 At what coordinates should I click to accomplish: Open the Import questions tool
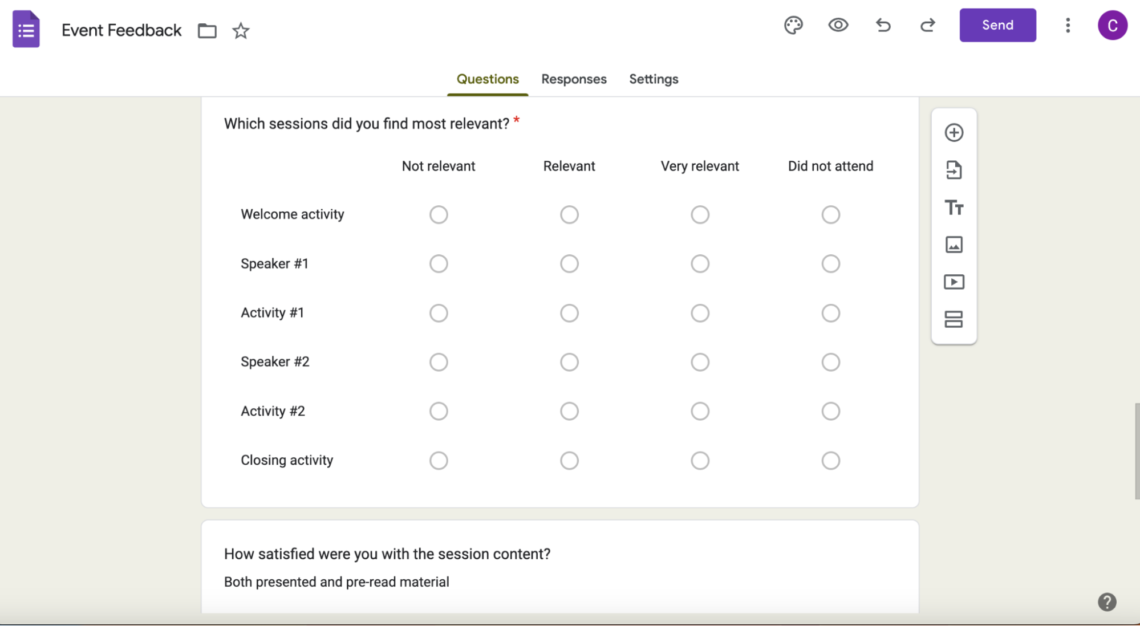(954, 169)
